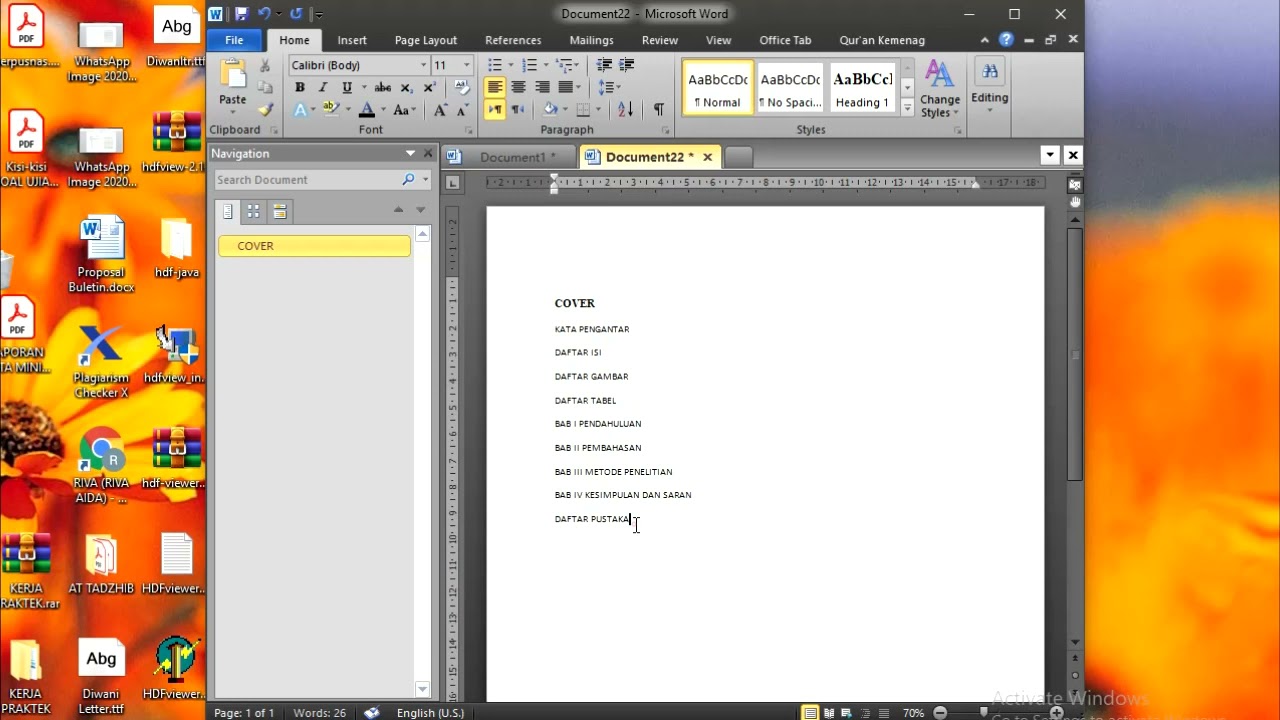Toggle Show/Hide paragraph marks

[x=658, y=110]
